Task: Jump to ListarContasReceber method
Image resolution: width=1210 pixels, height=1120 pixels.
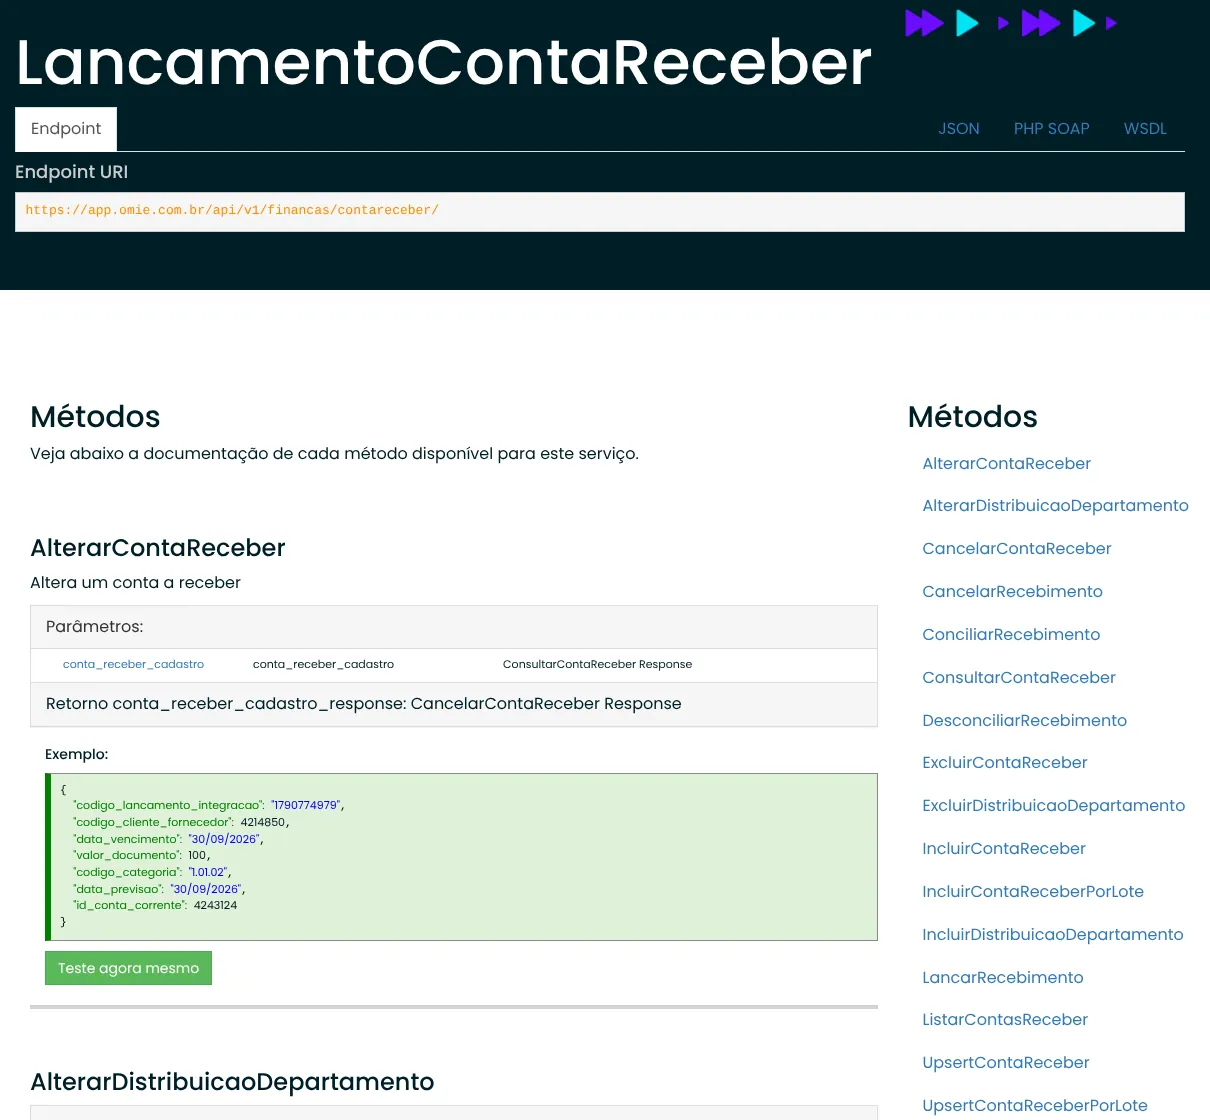Action: click(x=1004, y=1020)
